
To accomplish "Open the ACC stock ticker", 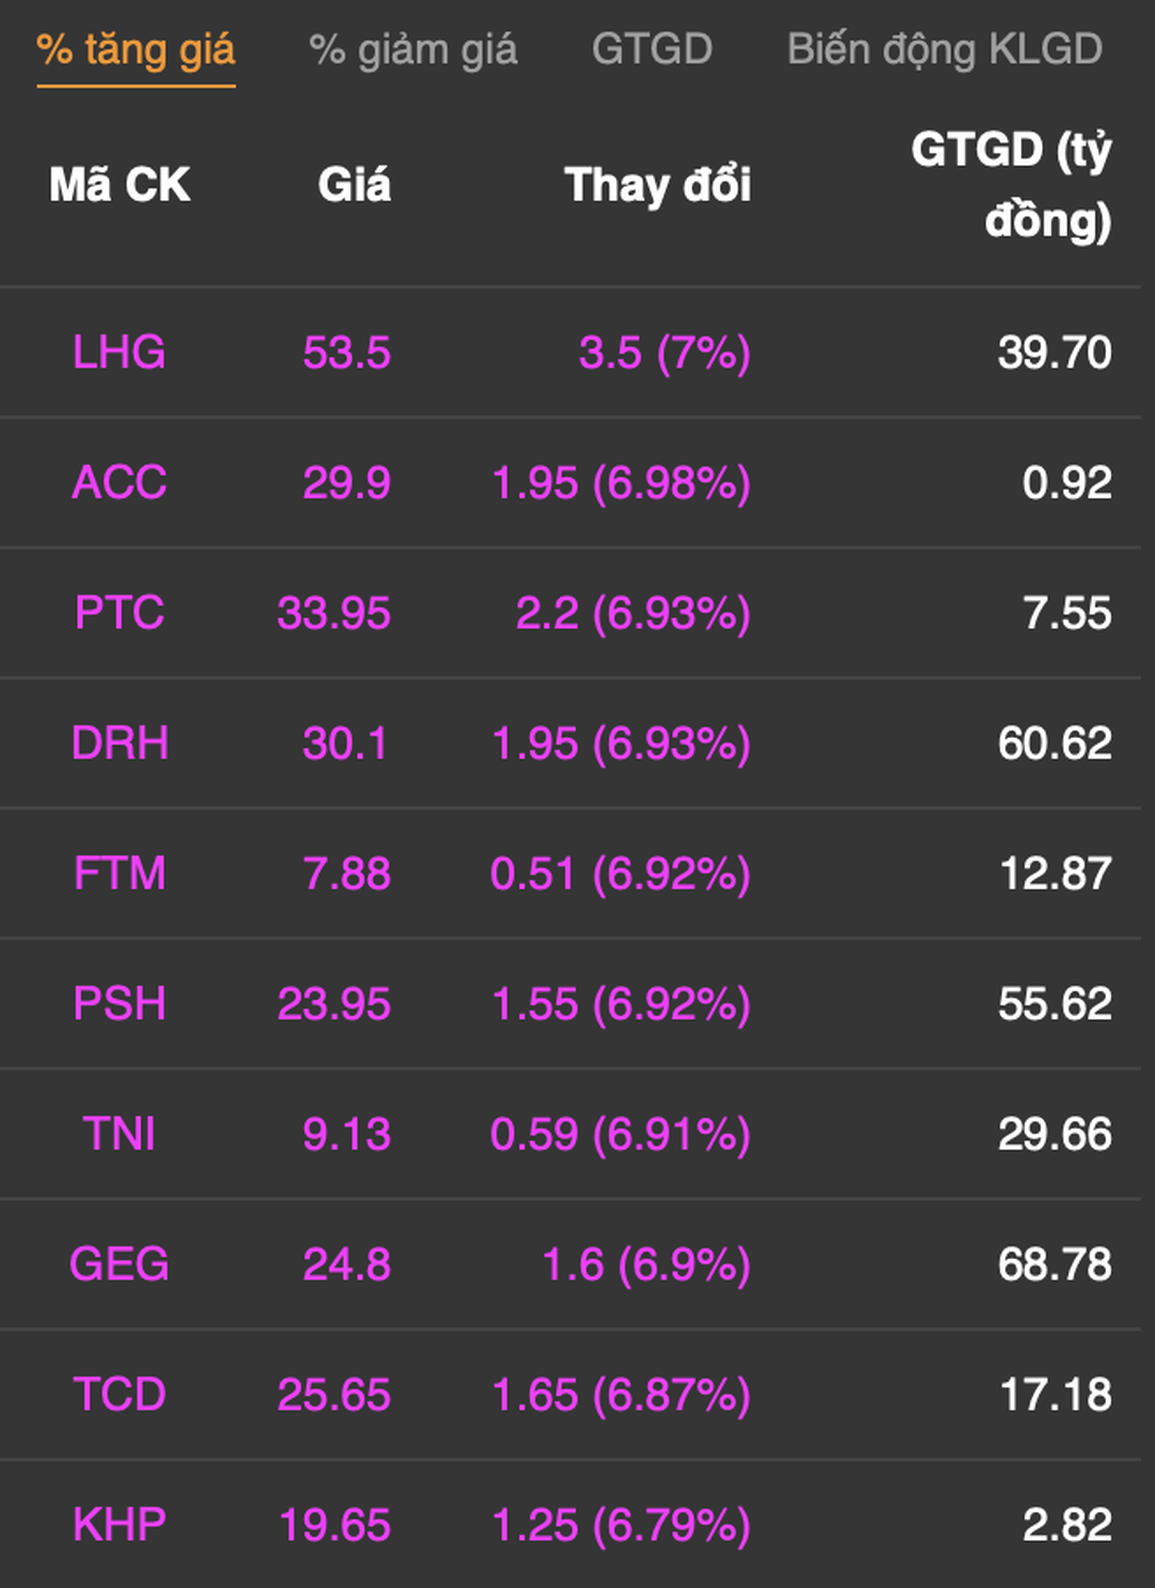I will click(119, 483).
